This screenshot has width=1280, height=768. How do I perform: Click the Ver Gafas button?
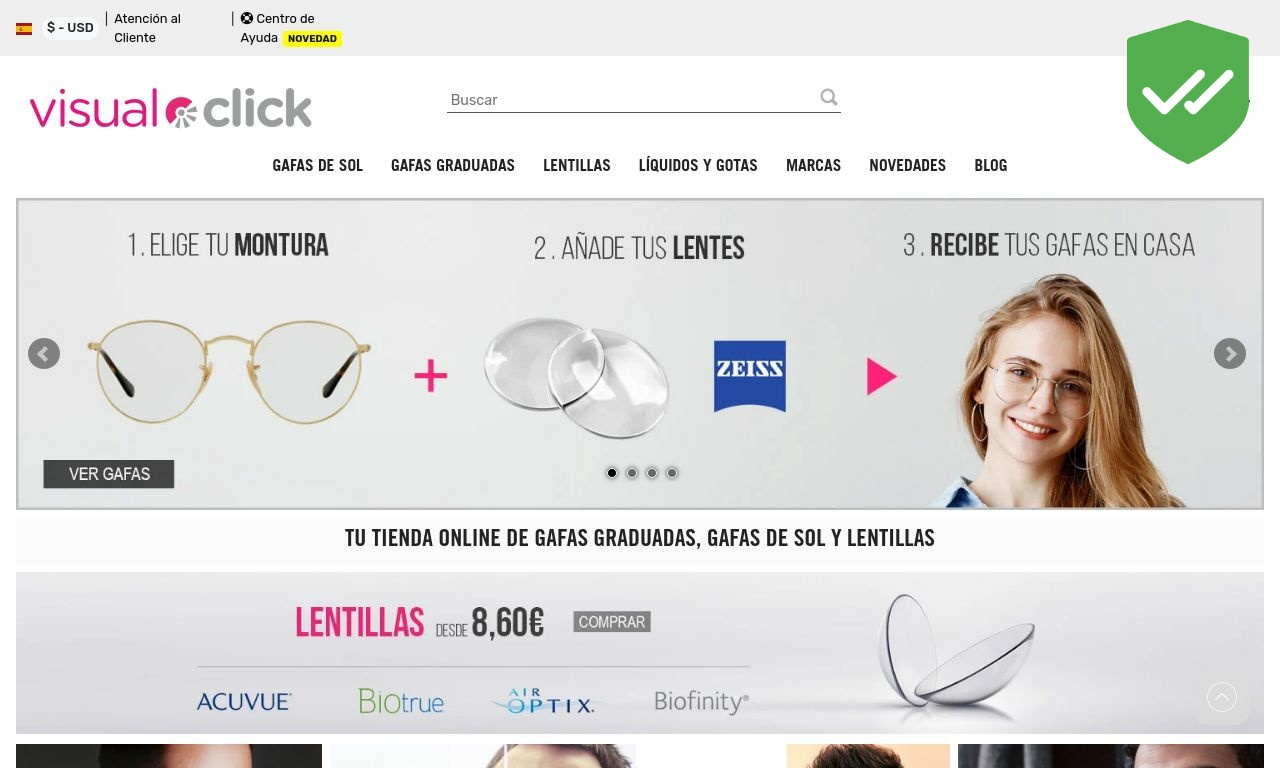[109, 474]
